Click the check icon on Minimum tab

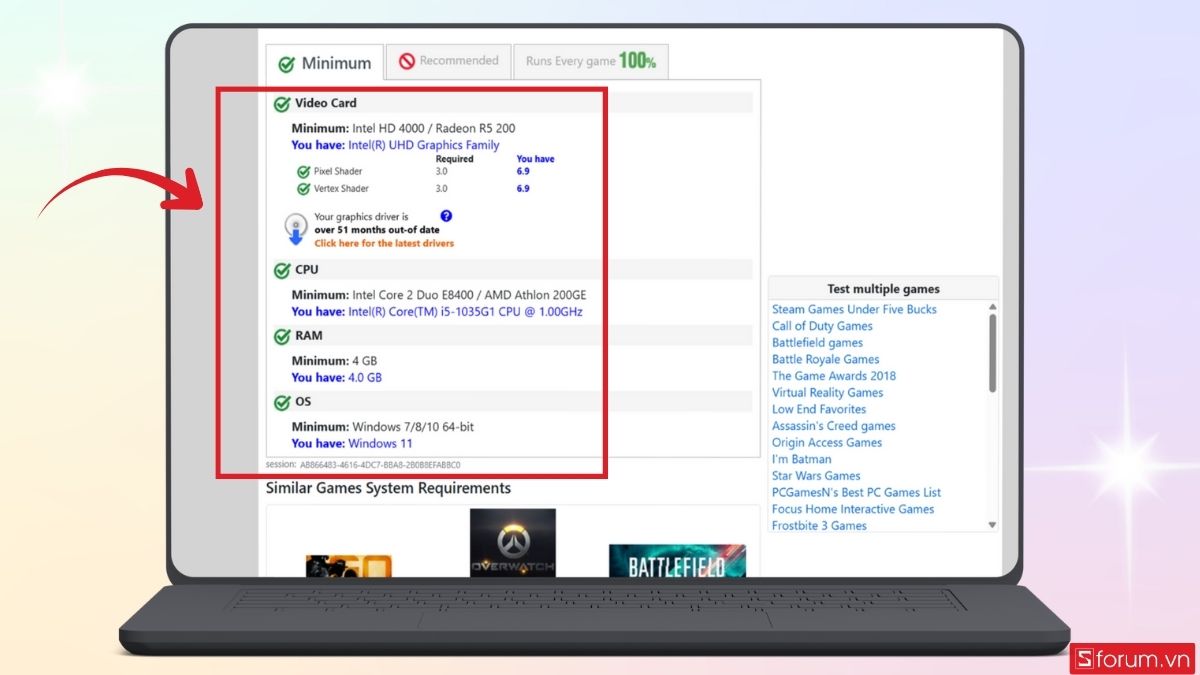pyautogui.click(x=286, y=64)
